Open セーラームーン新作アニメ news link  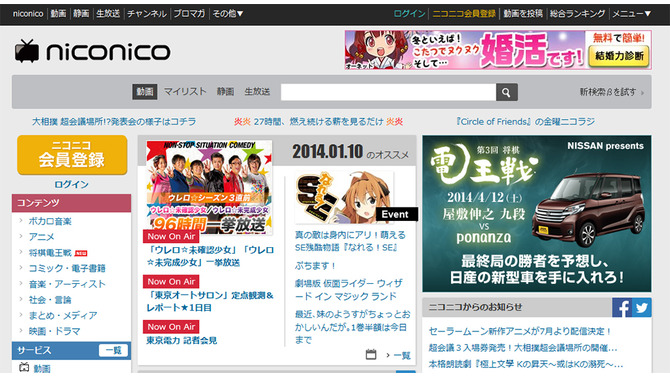tap(520, 332)
